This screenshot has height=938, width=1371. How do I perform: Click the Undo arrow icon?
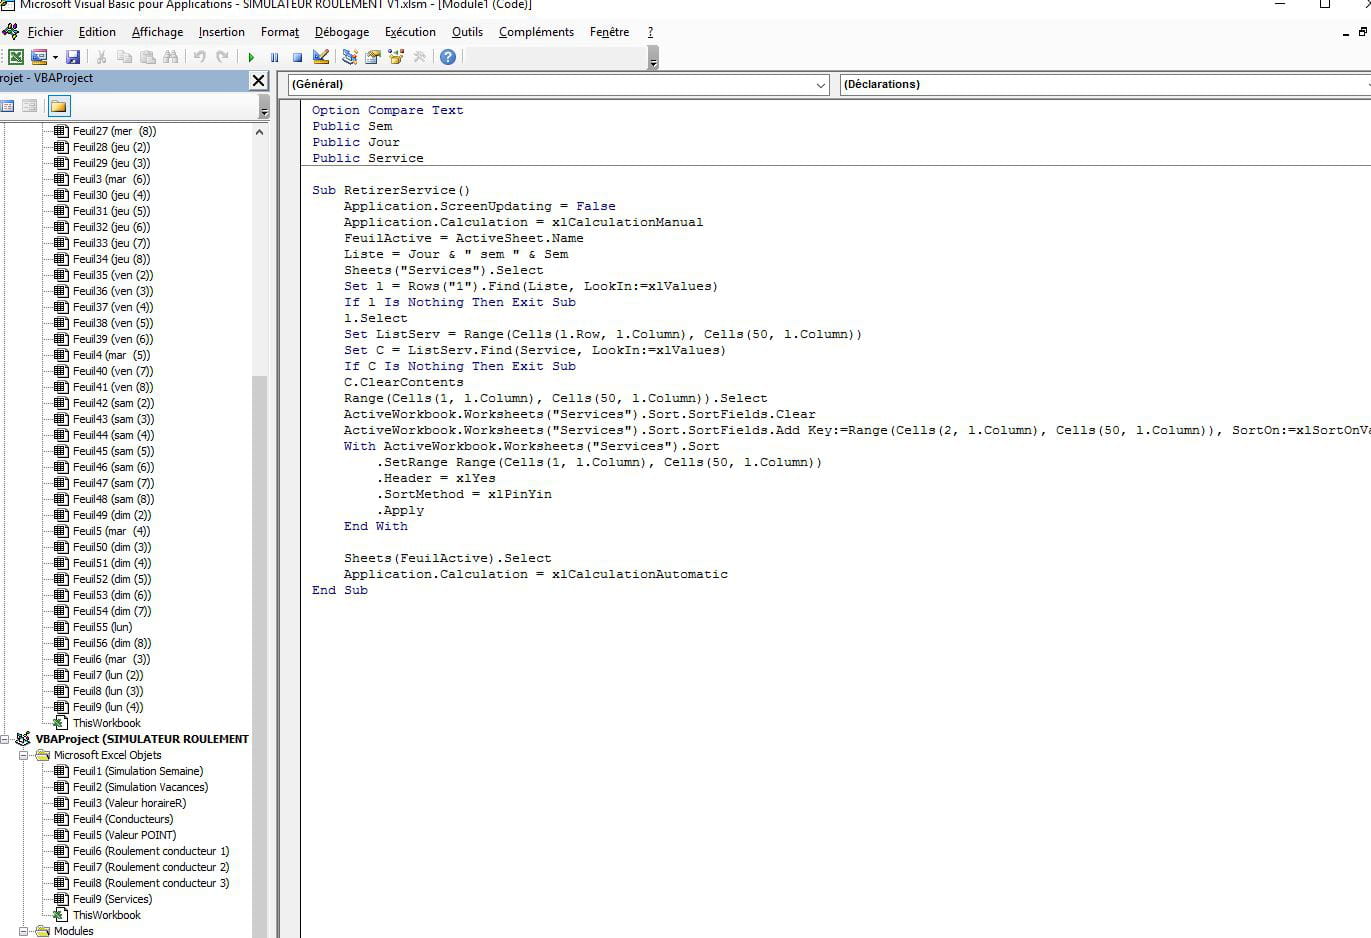pos(199,57)
